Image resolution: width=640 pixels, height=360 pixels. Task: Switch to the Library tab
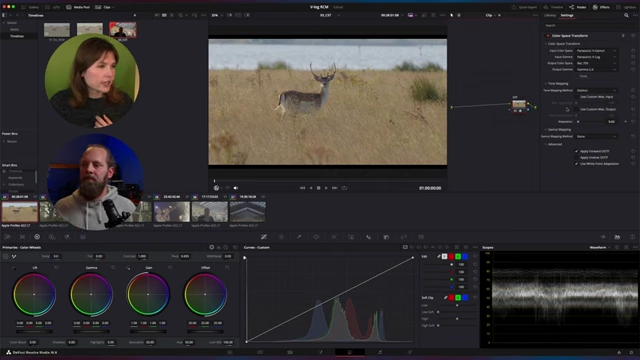tap(550, 15)
